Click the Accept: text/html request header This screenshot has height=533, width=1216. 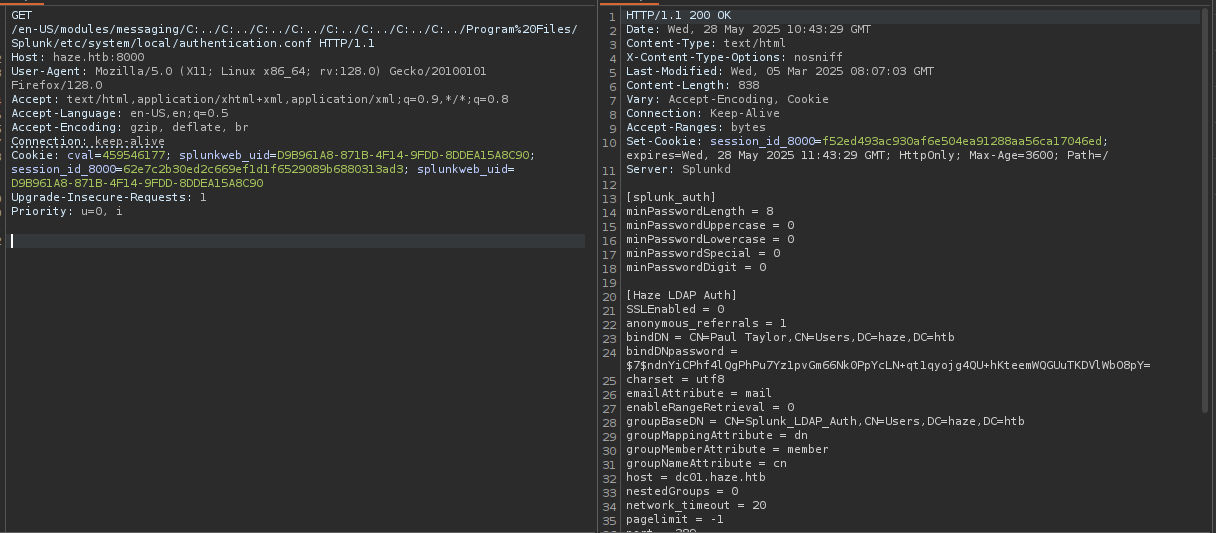coord(260,100)
